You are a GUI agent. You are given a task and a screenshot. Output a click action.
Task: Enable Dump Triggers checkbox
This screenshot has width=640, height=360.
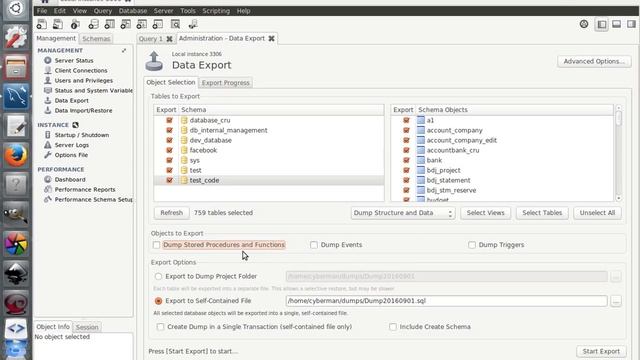pos(472,245)
